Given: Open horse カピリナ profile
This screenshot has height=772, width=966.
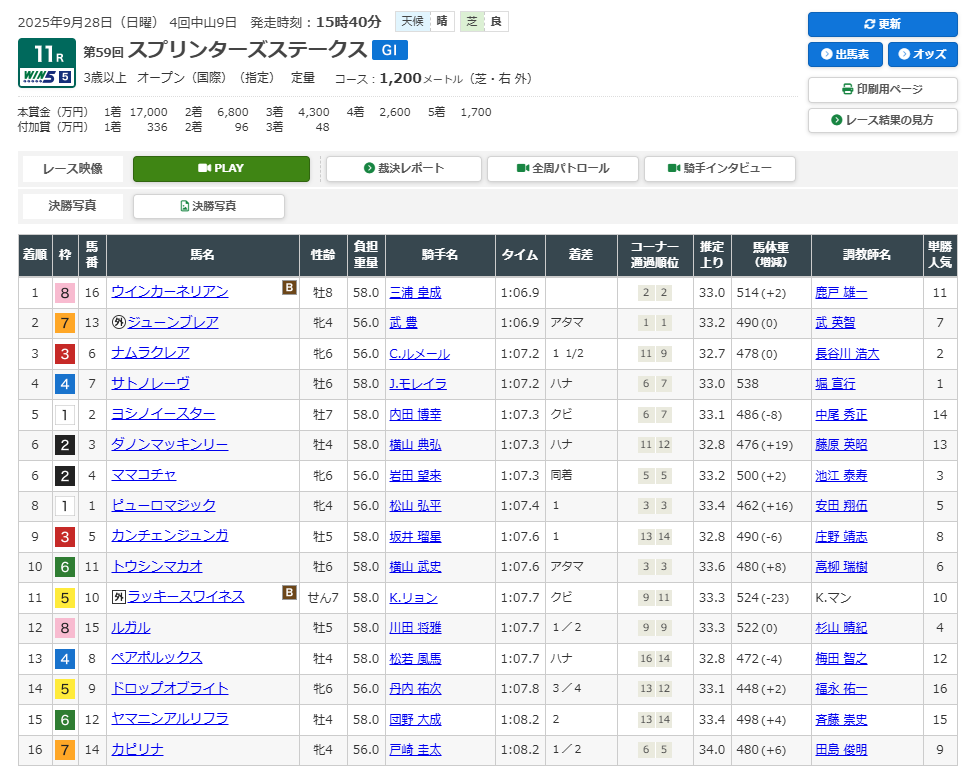Looking at the screenshot, I should point(137,749).
